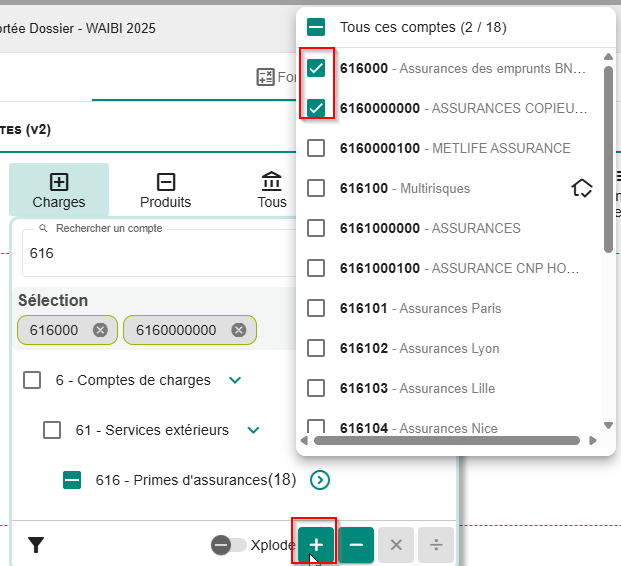This screenshot has width=621, height=566.
Task: Open 616 Primes d'assurances arrow icon
Action: click(x=320, y=480)
